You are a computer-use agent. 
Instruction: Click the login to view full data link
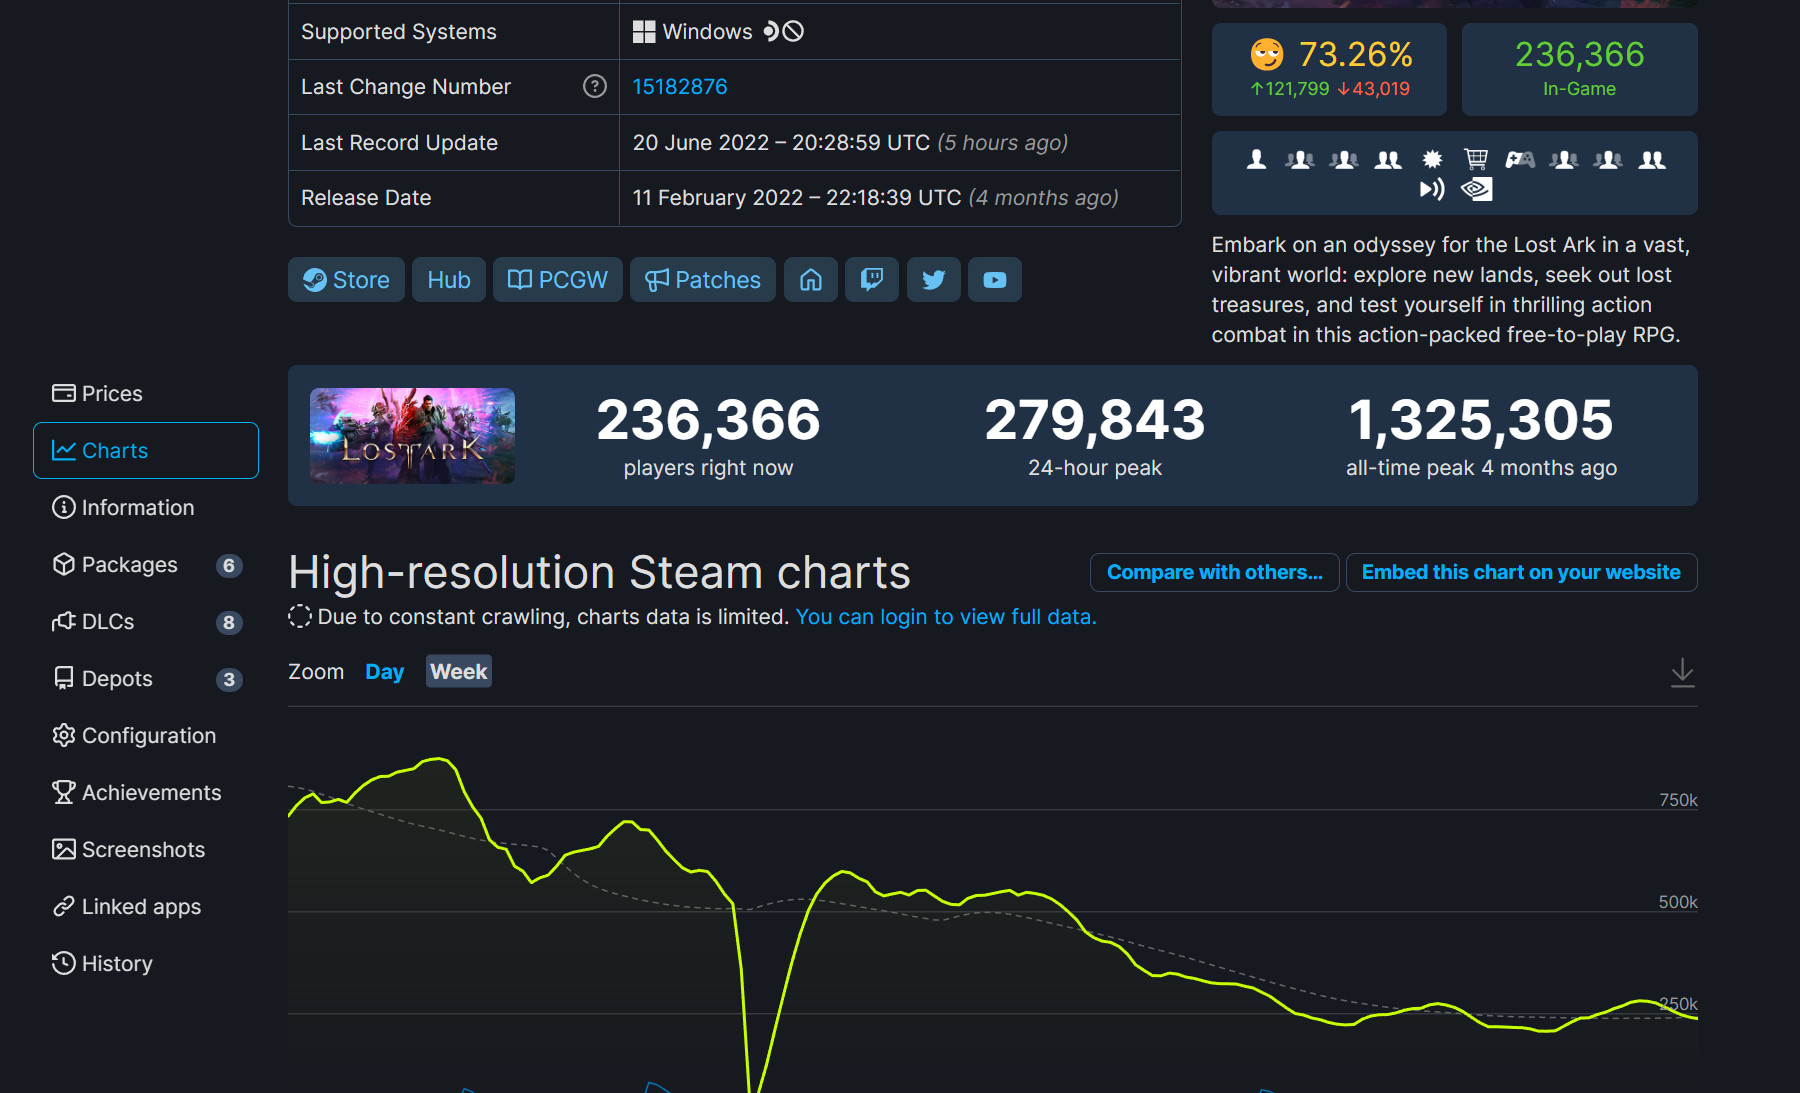[x=945, y=617]
